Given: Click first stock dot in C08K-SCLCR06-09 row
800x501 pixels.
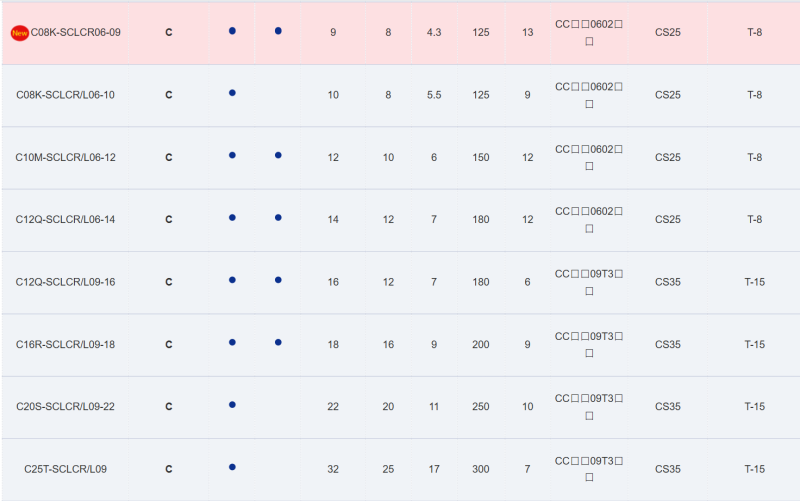Looking at the screenshot, I should tap(232, 31).
